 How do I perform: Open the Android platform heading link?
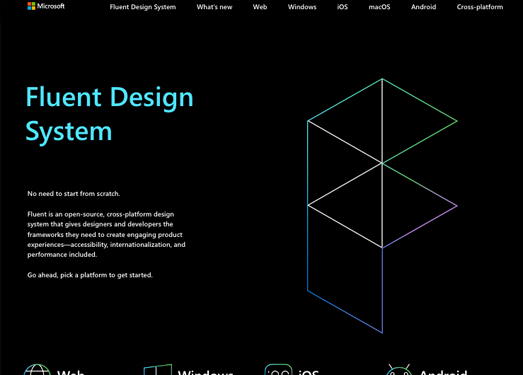pyautogui.click(x=443, y=372)
